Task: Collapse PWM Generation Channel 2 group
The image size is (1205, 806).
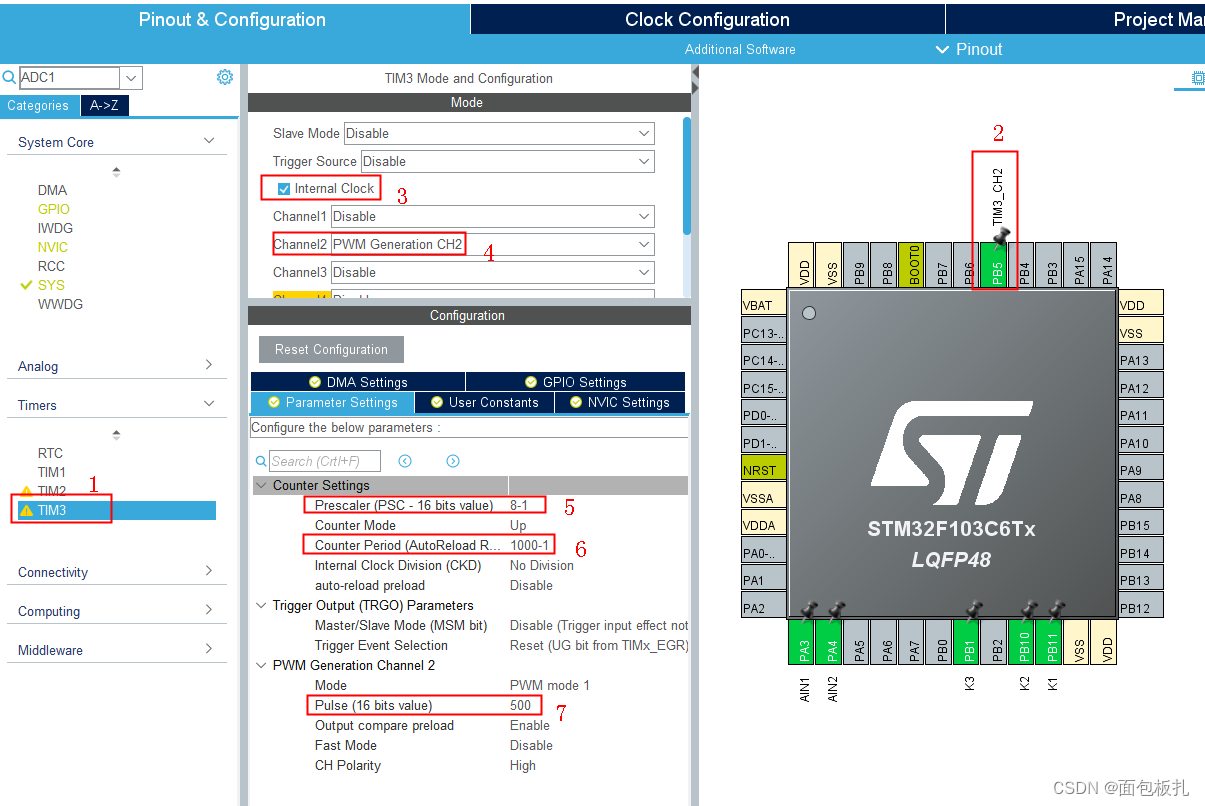Action: [x=262, y=665]
